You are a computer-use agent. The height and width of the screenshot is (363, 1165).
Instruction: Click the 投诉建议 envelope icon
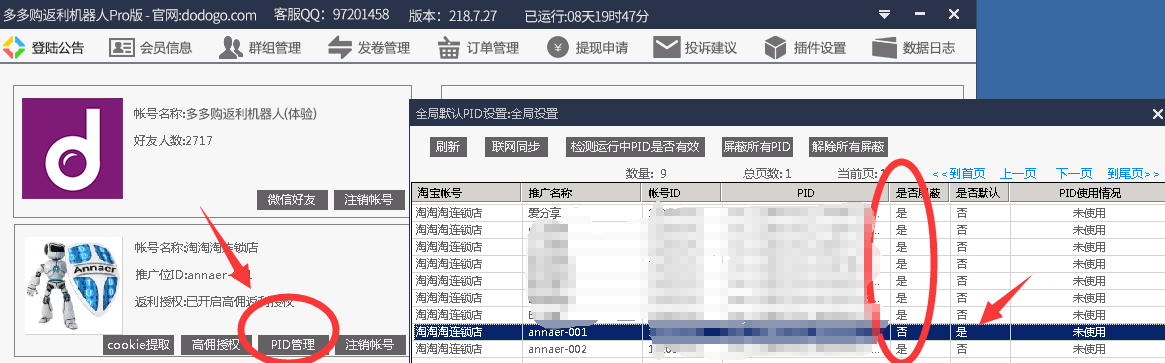click(666, 48)
